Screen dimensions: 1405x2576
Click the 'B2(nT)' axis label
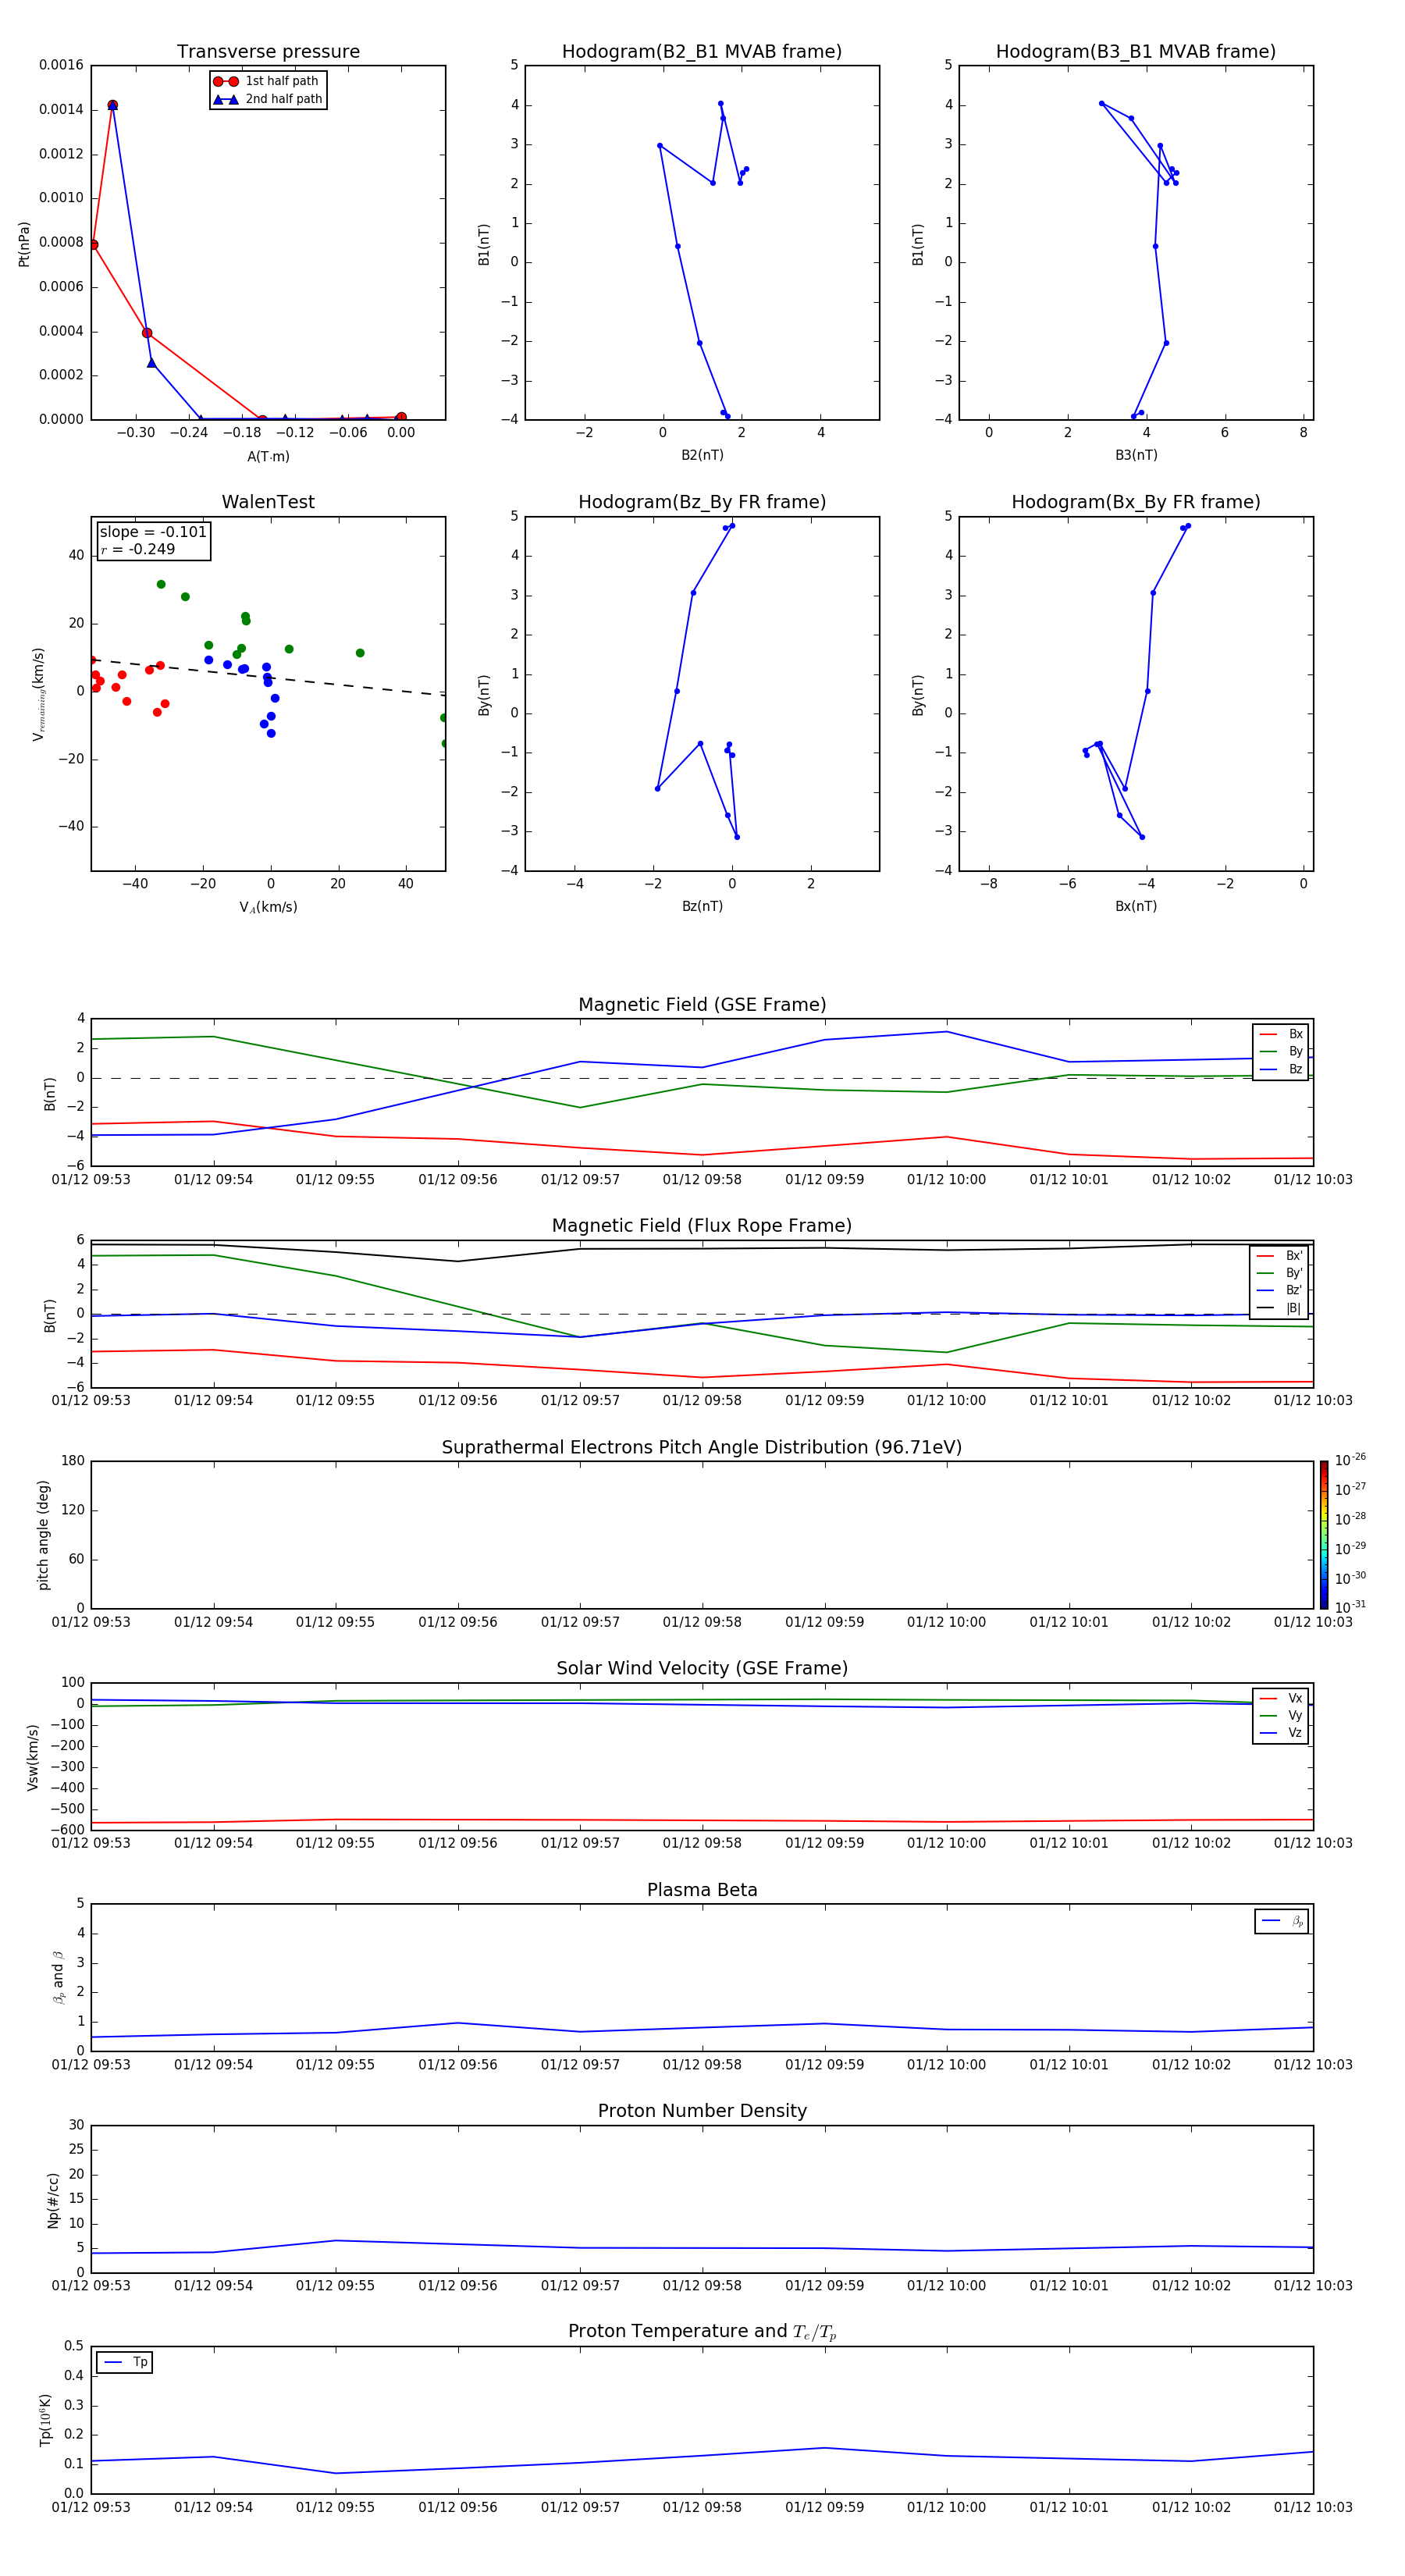point(702,455)
